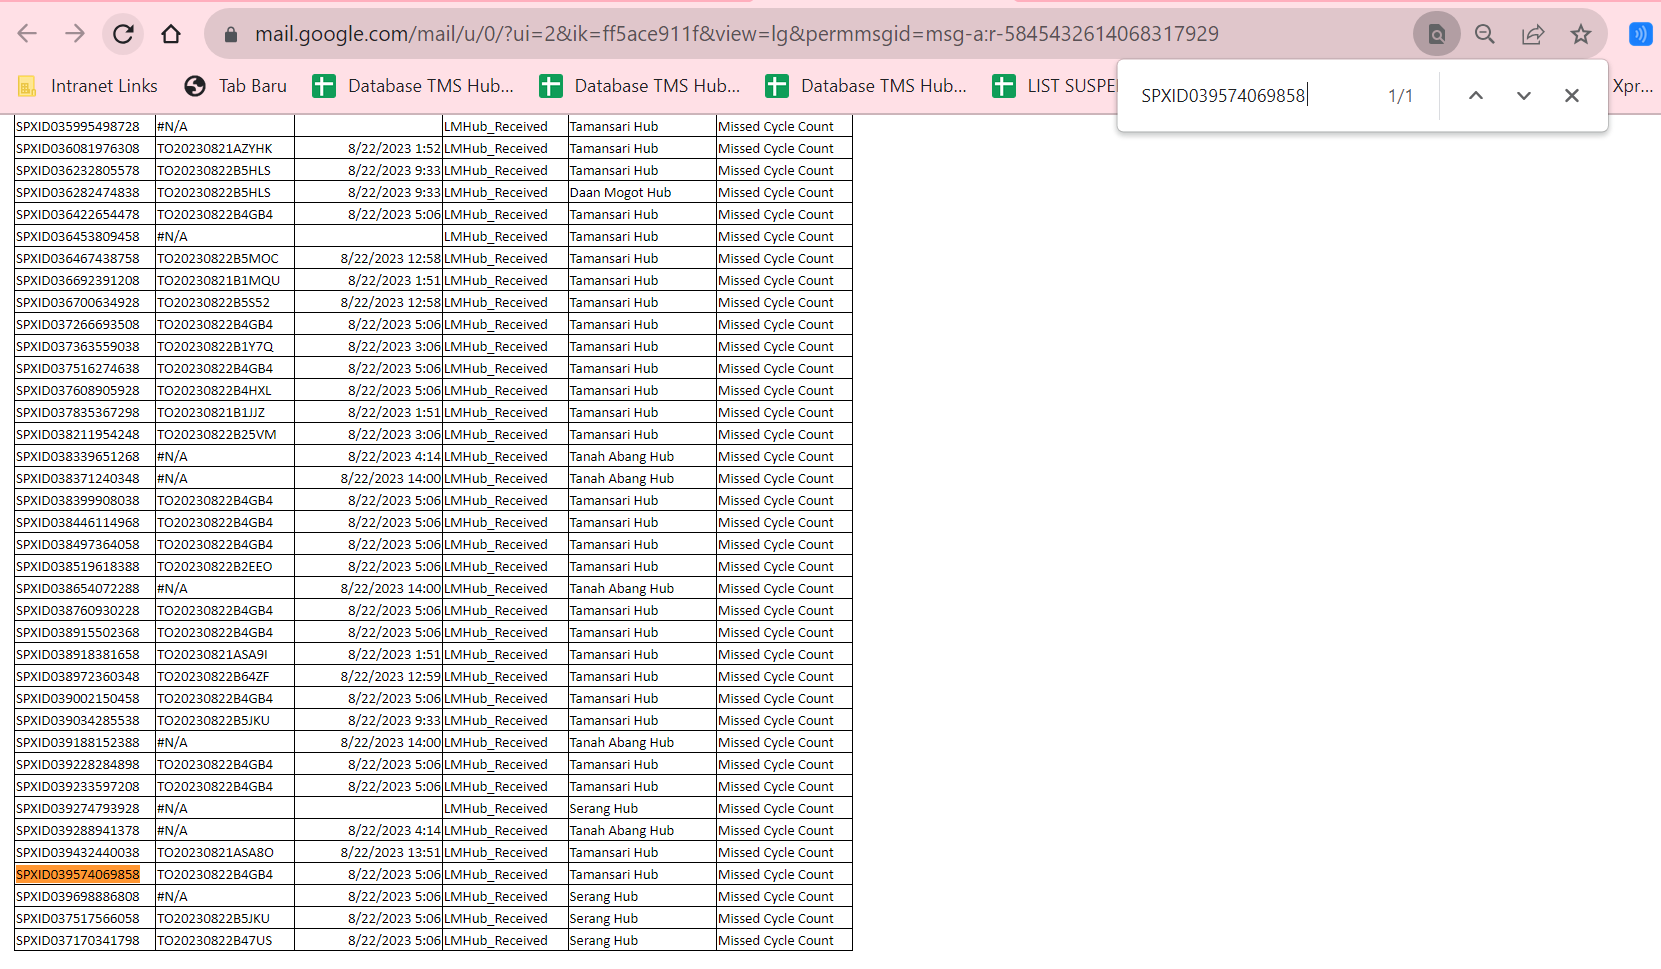Viewport: 1661px width, 969px height.
Task: Open the third Database TMS Hub bookmark
Action: [866, 86]
